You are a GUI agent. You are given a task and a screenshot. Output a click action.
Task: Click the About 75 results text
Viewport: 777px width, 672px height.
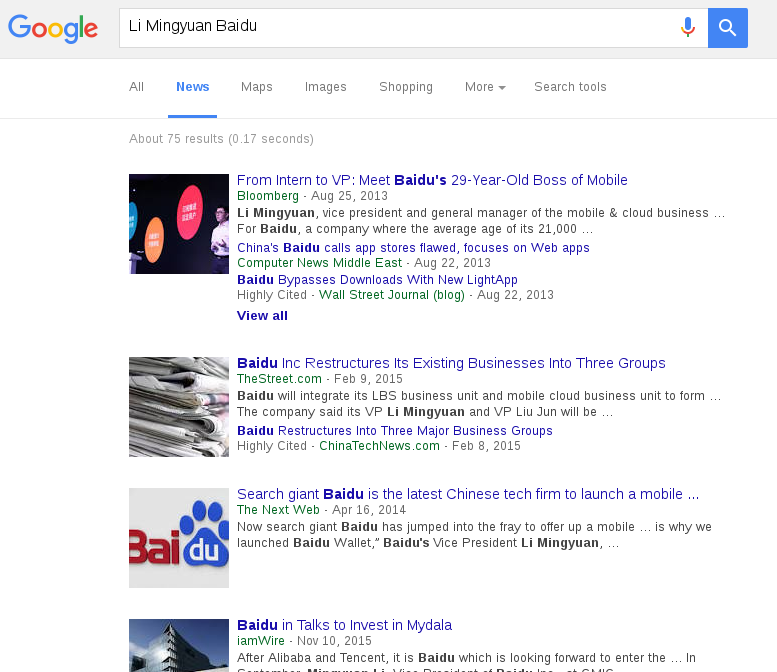(x=222, y=139)
